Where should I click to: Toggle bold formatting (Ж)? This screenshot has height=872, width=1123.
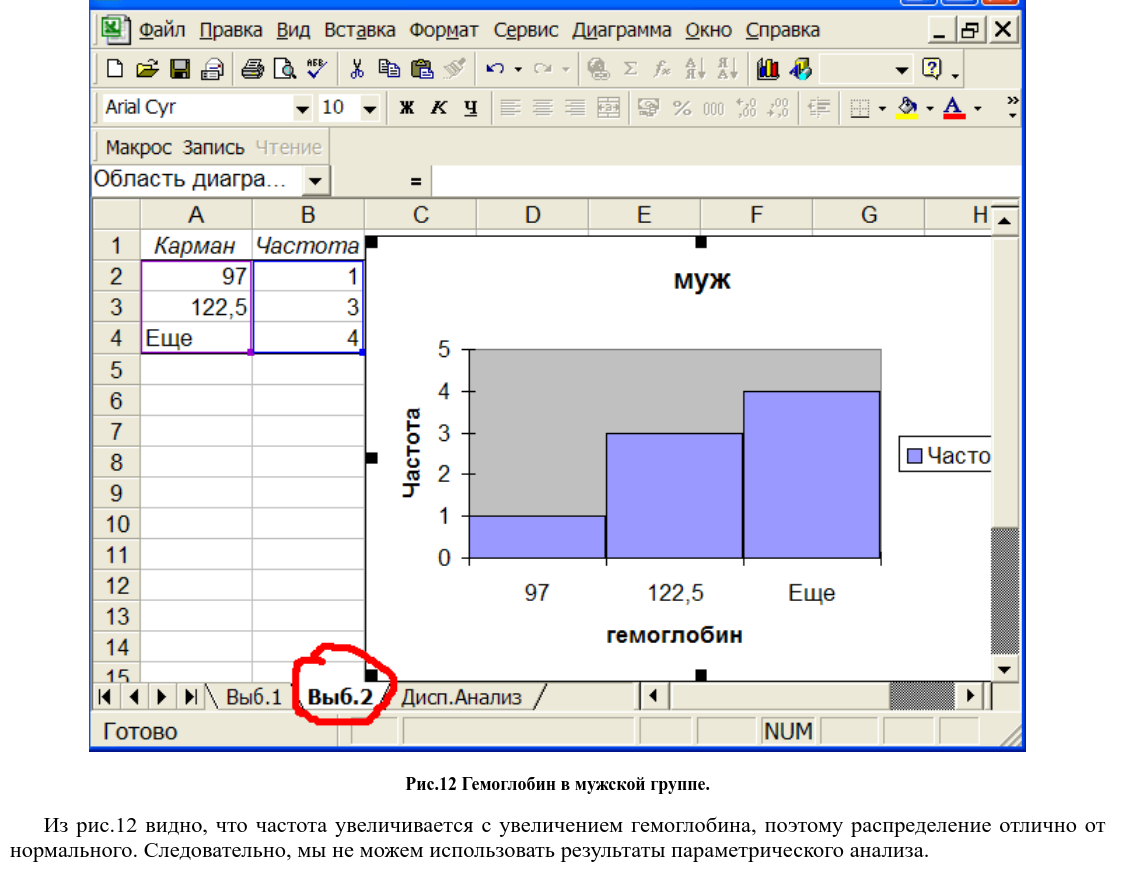pos(407,108)
